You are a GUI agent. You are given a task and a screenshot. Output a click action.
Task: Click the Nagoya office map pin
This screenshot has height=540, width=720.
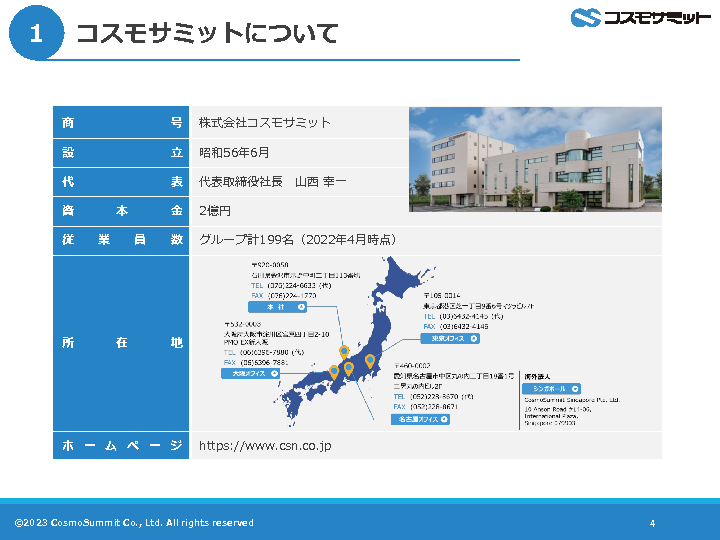click(x=349, y=368)
